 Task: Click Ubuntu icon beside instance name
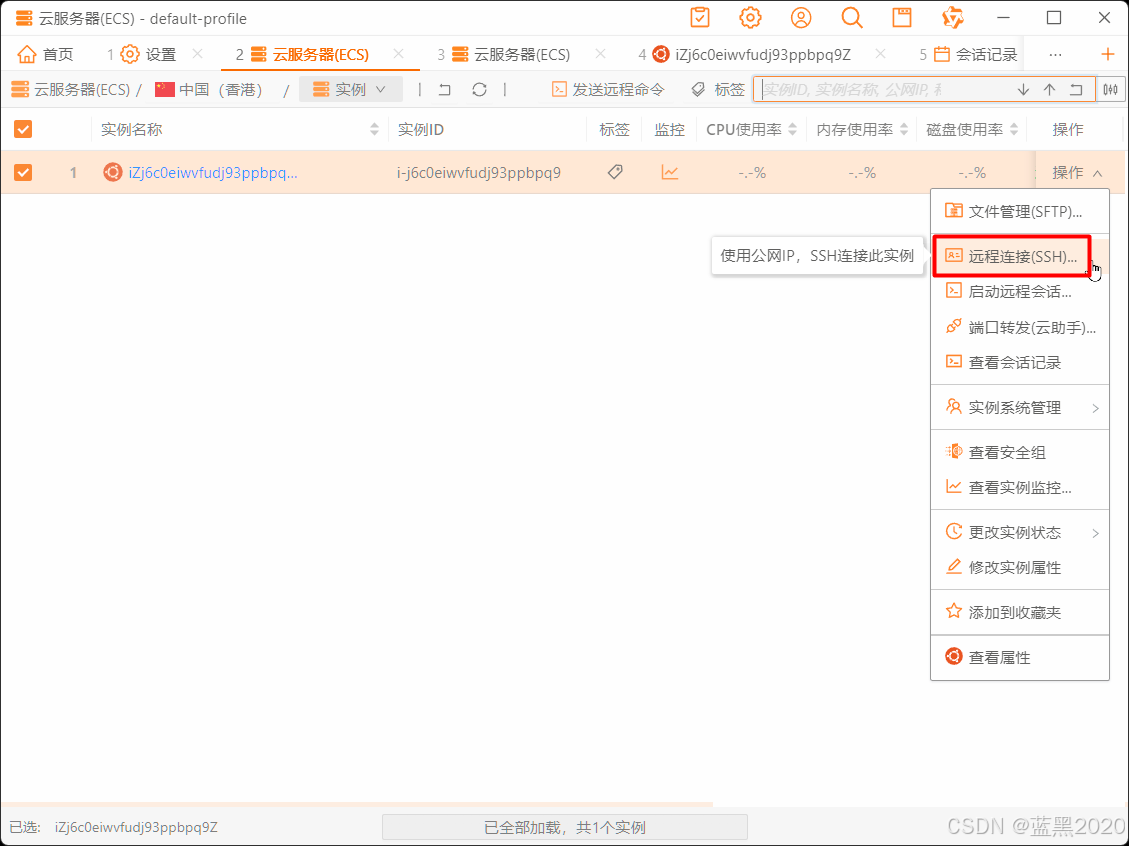[112, 172]
